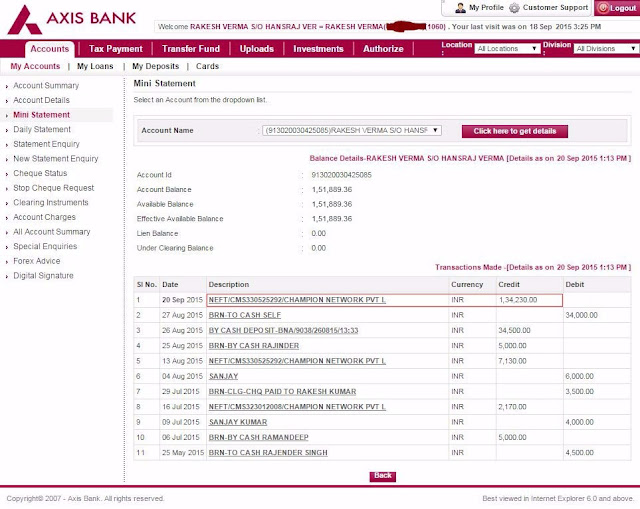Select the Account Id value 913020030425085

click(341, 175)
